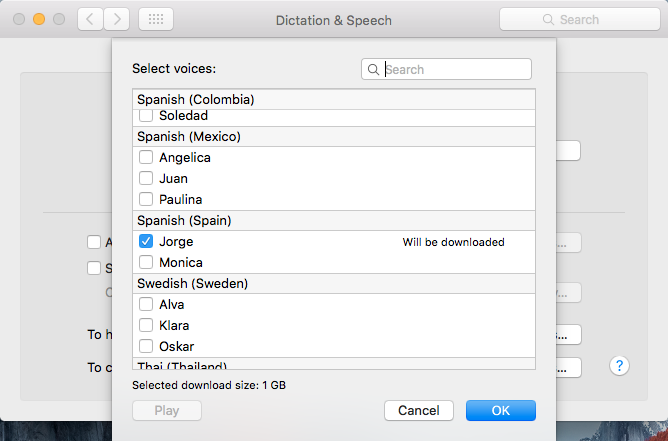This screenshot has height=441, width=668.
Task: Toggle the Oskar voice checkbox
Action: 146,346
